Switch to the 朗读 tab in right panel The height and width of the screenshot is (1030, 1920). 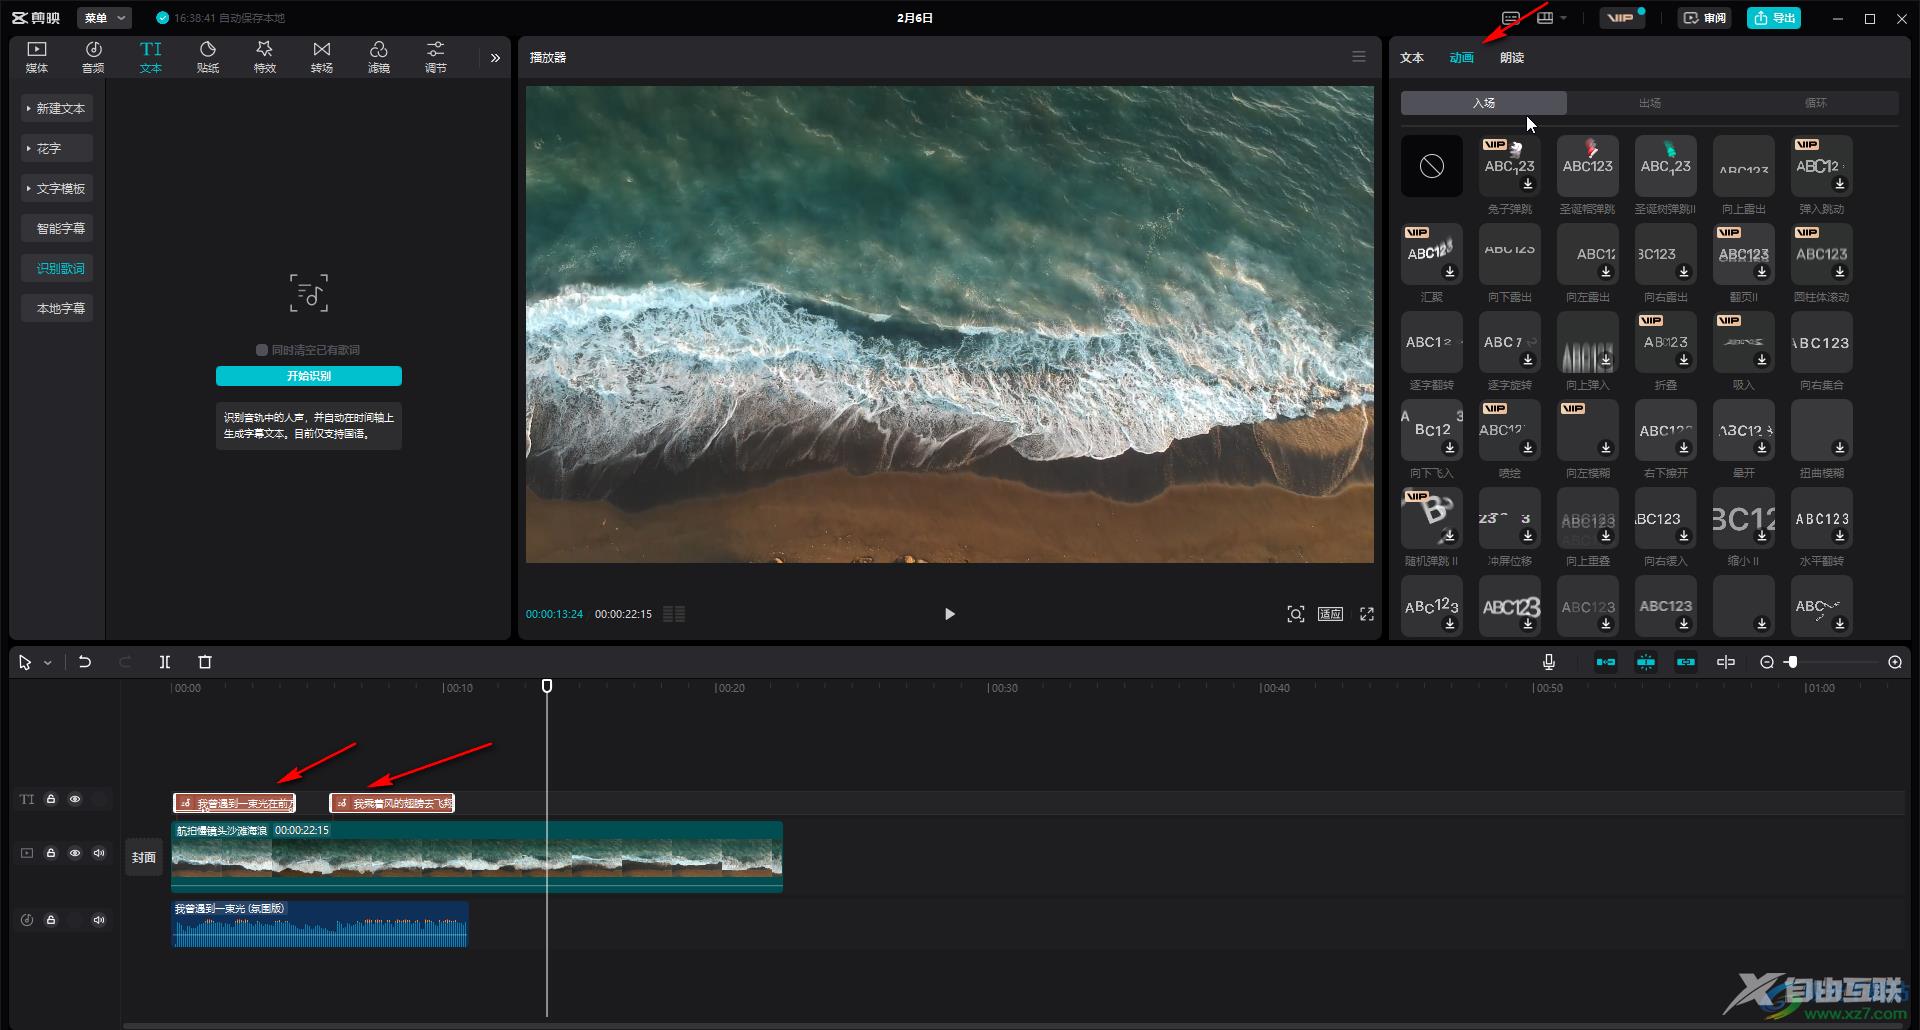[1512, 58]
